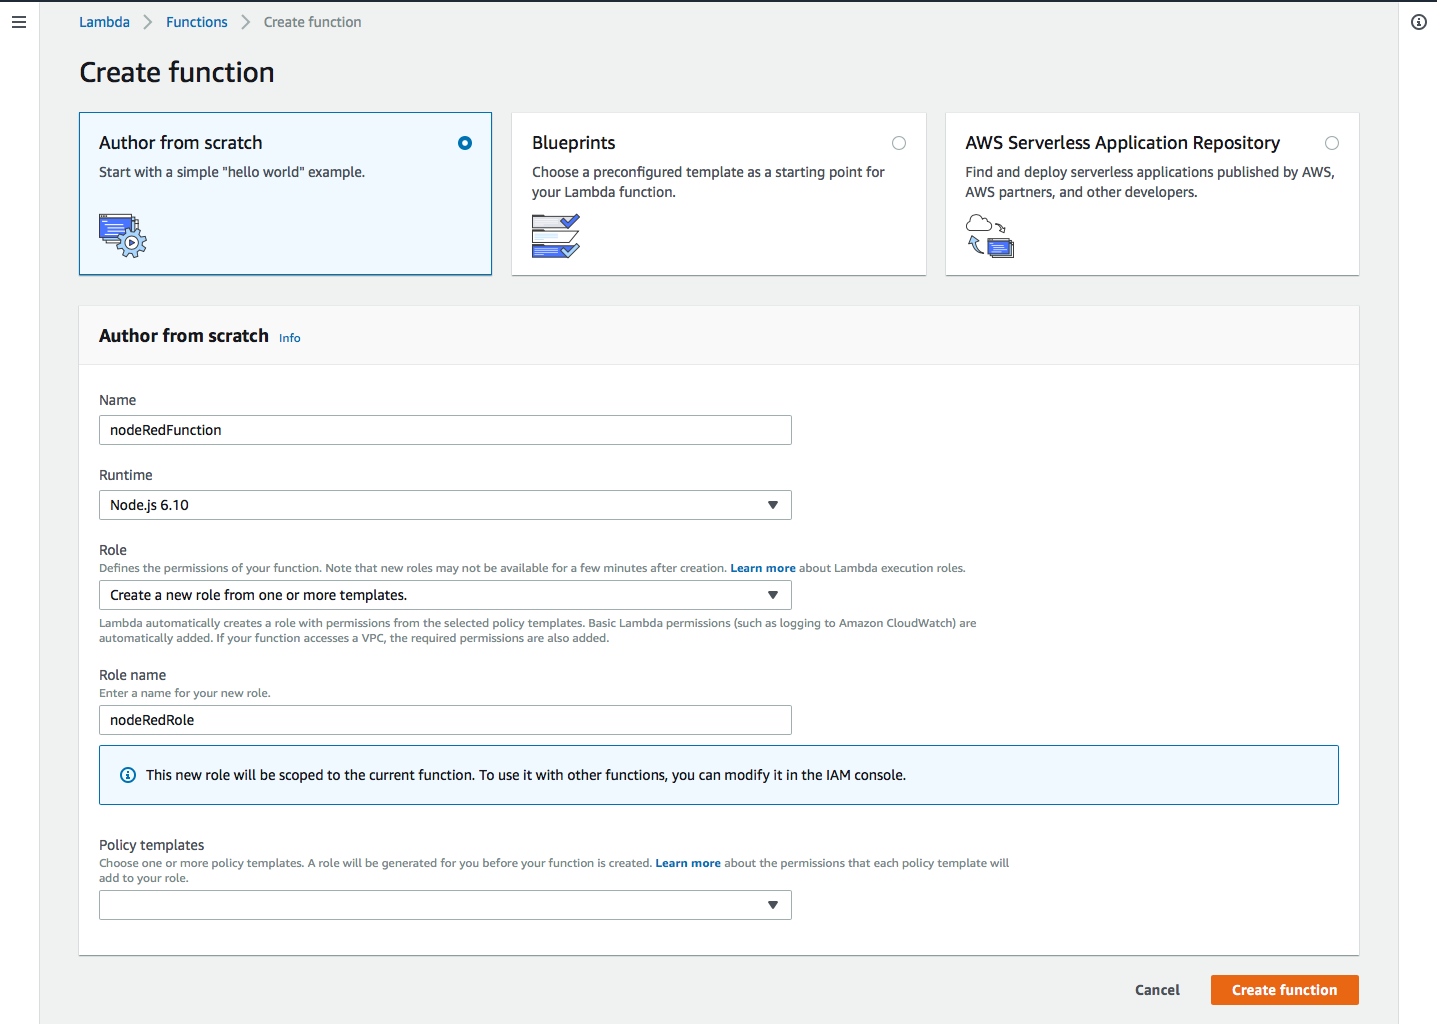Click the info icon in role notice
The image size is (1437, 1024).
128,775
